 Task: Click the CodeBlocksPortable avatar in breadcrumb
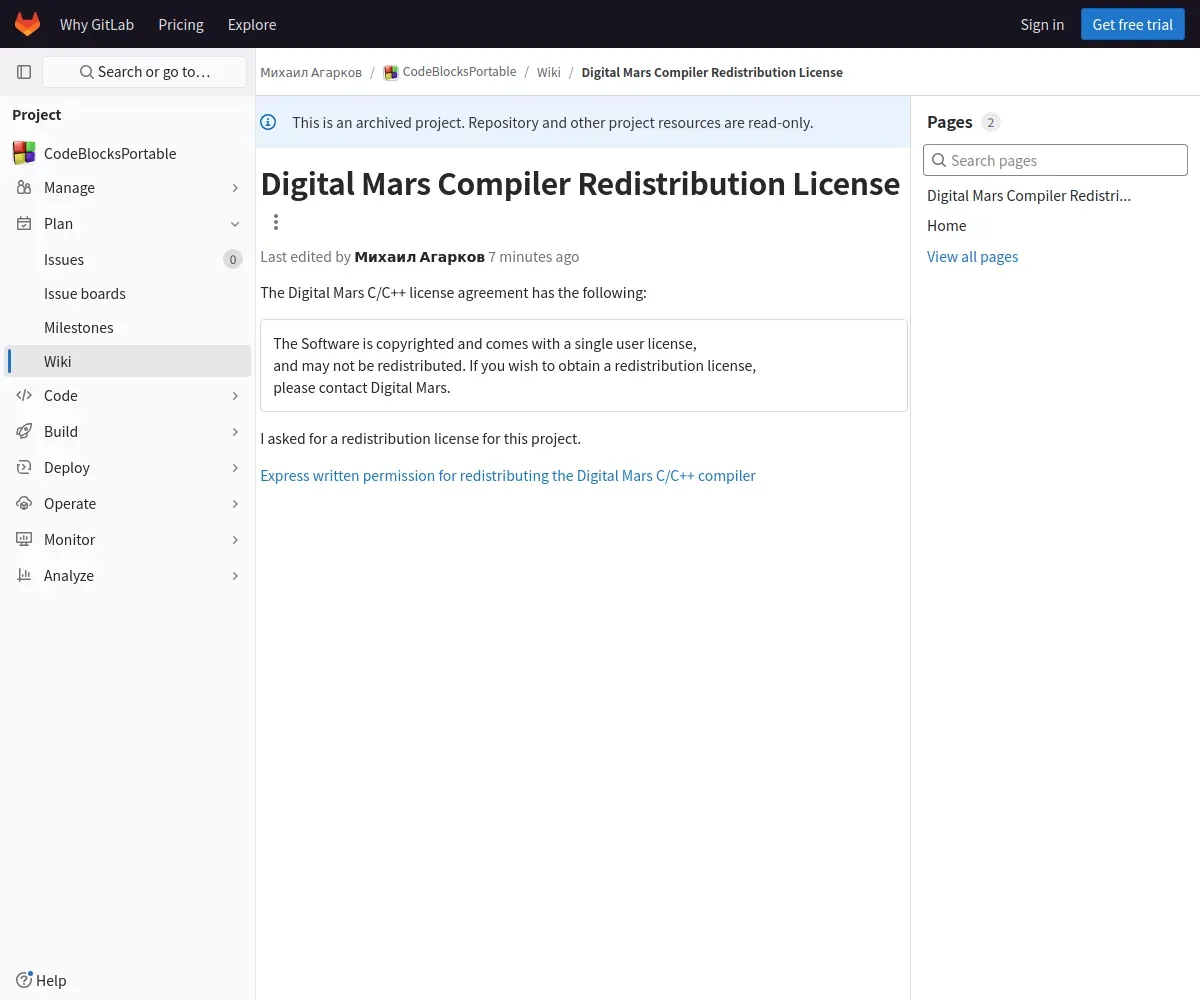[391, 73]
